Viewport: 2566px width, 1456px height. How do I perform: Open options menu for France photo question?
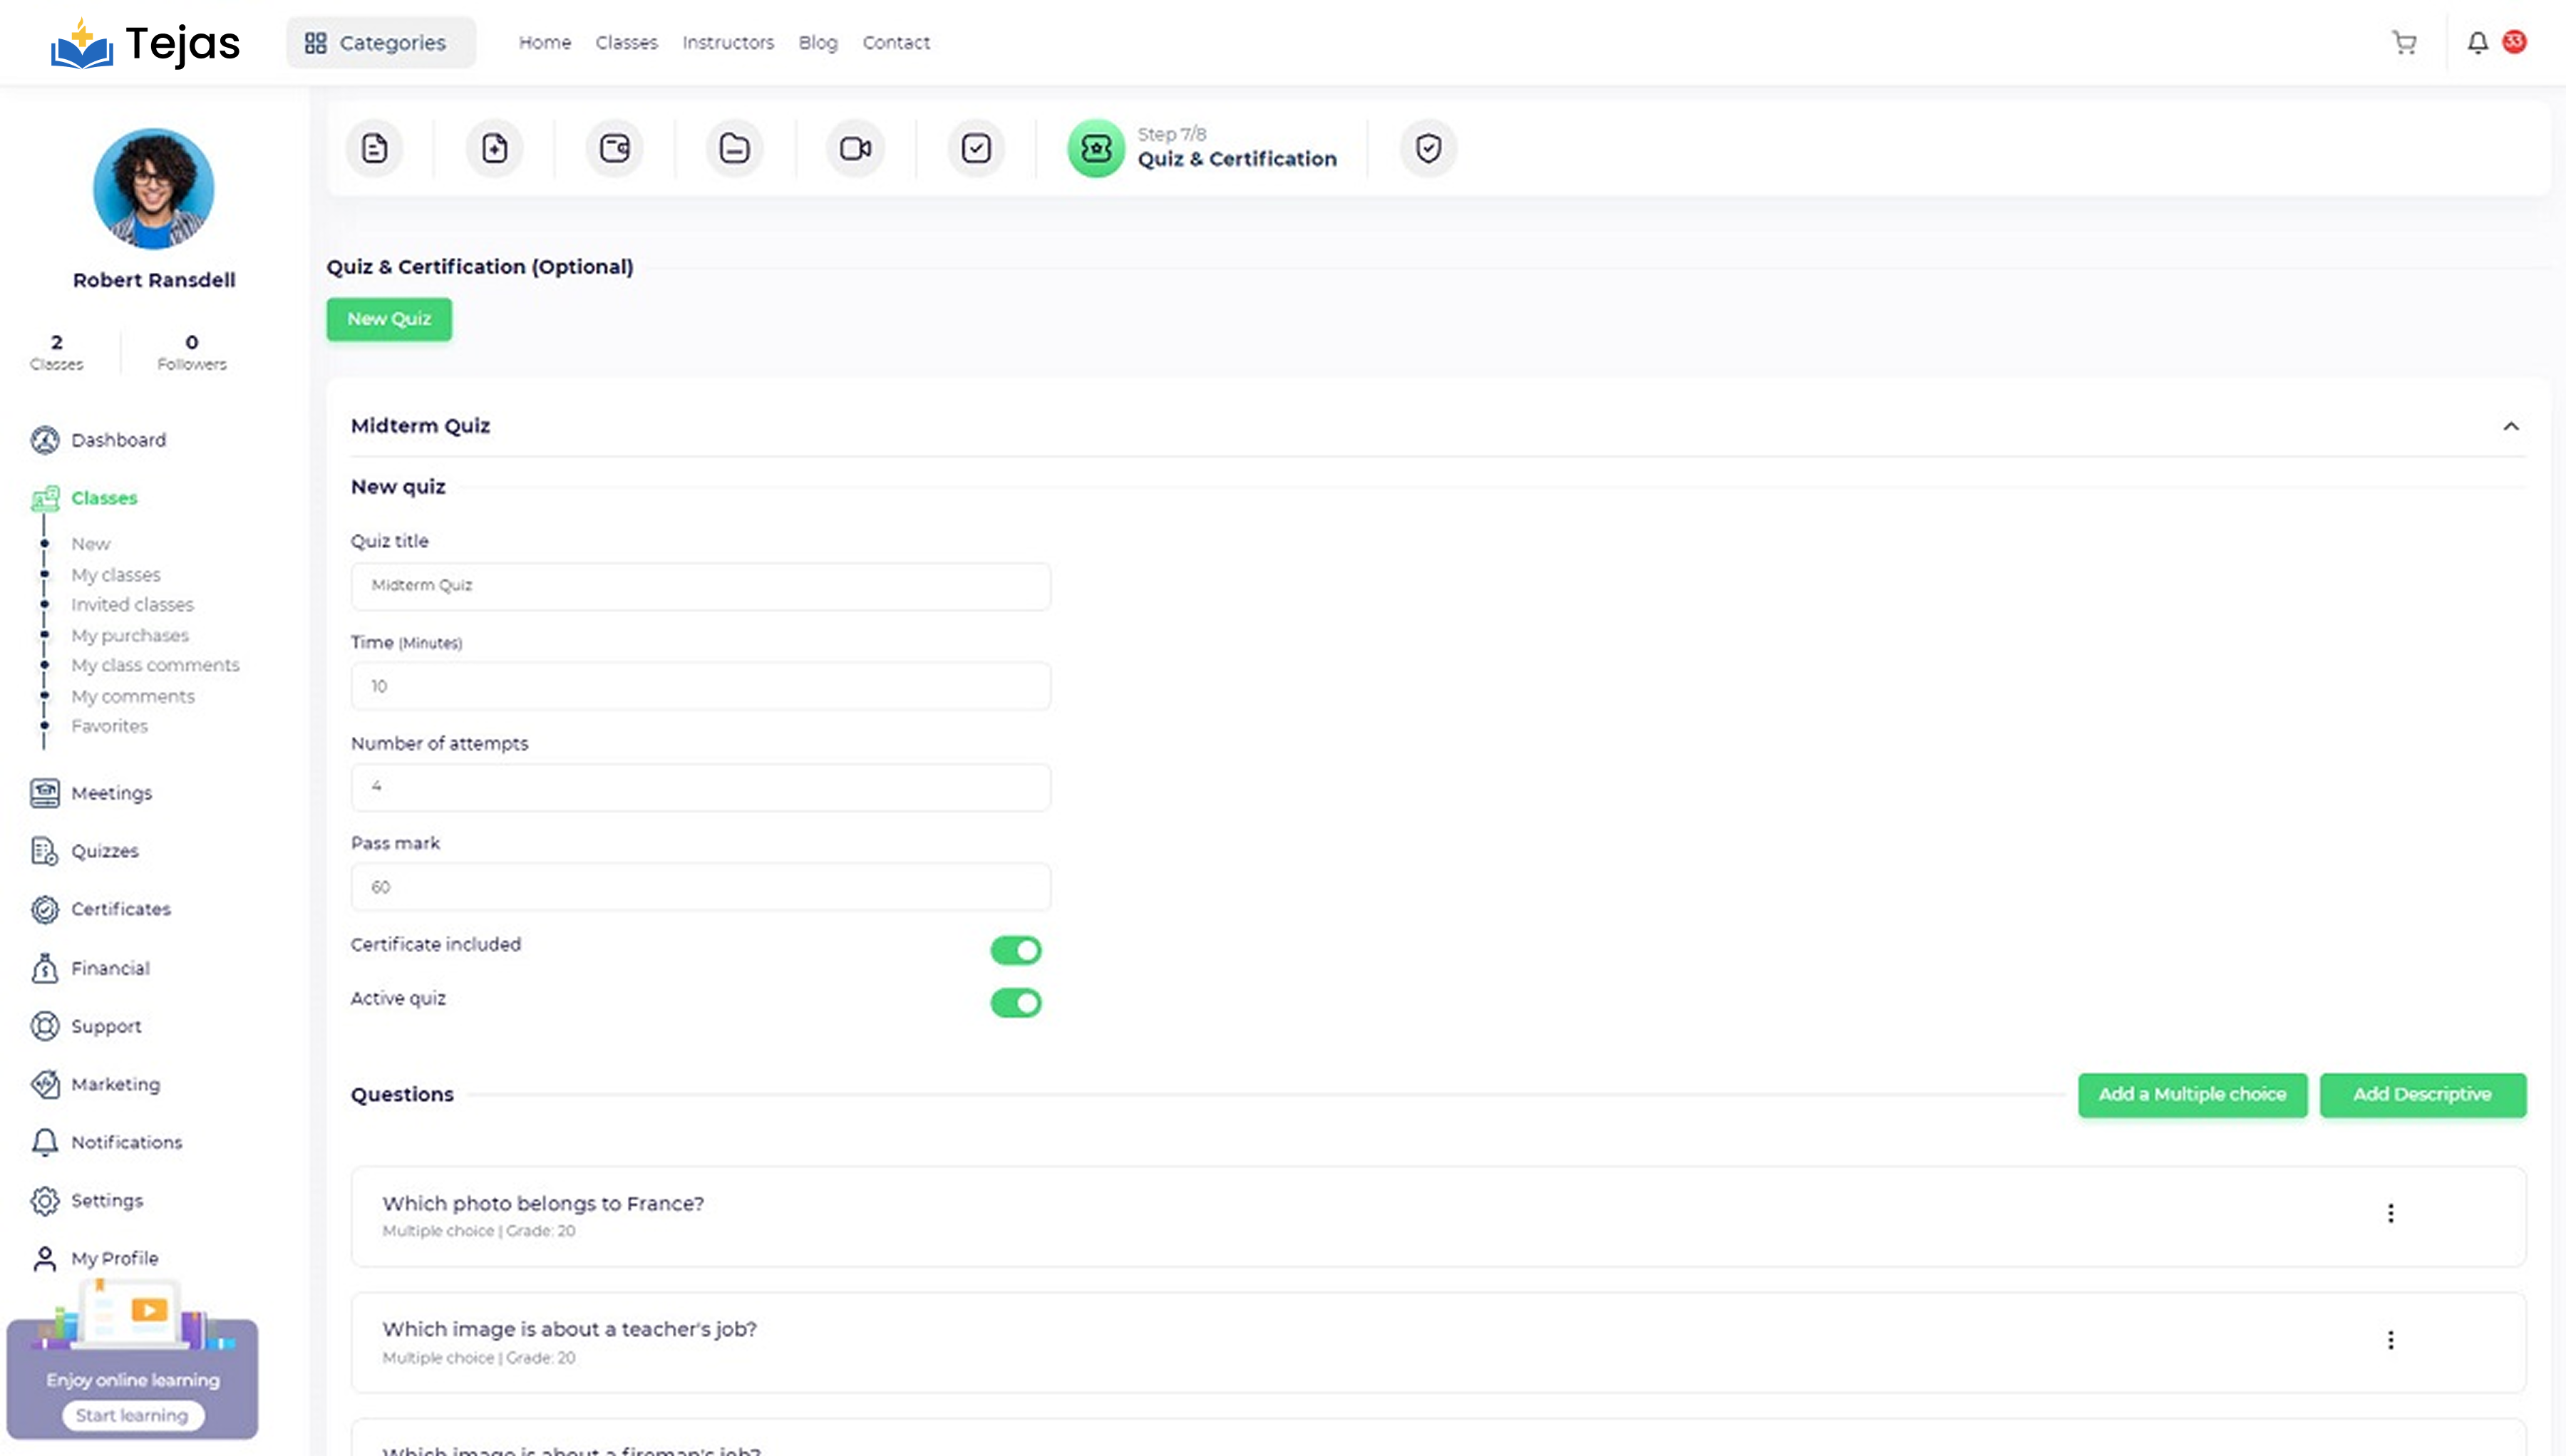click(2390, 1213)
